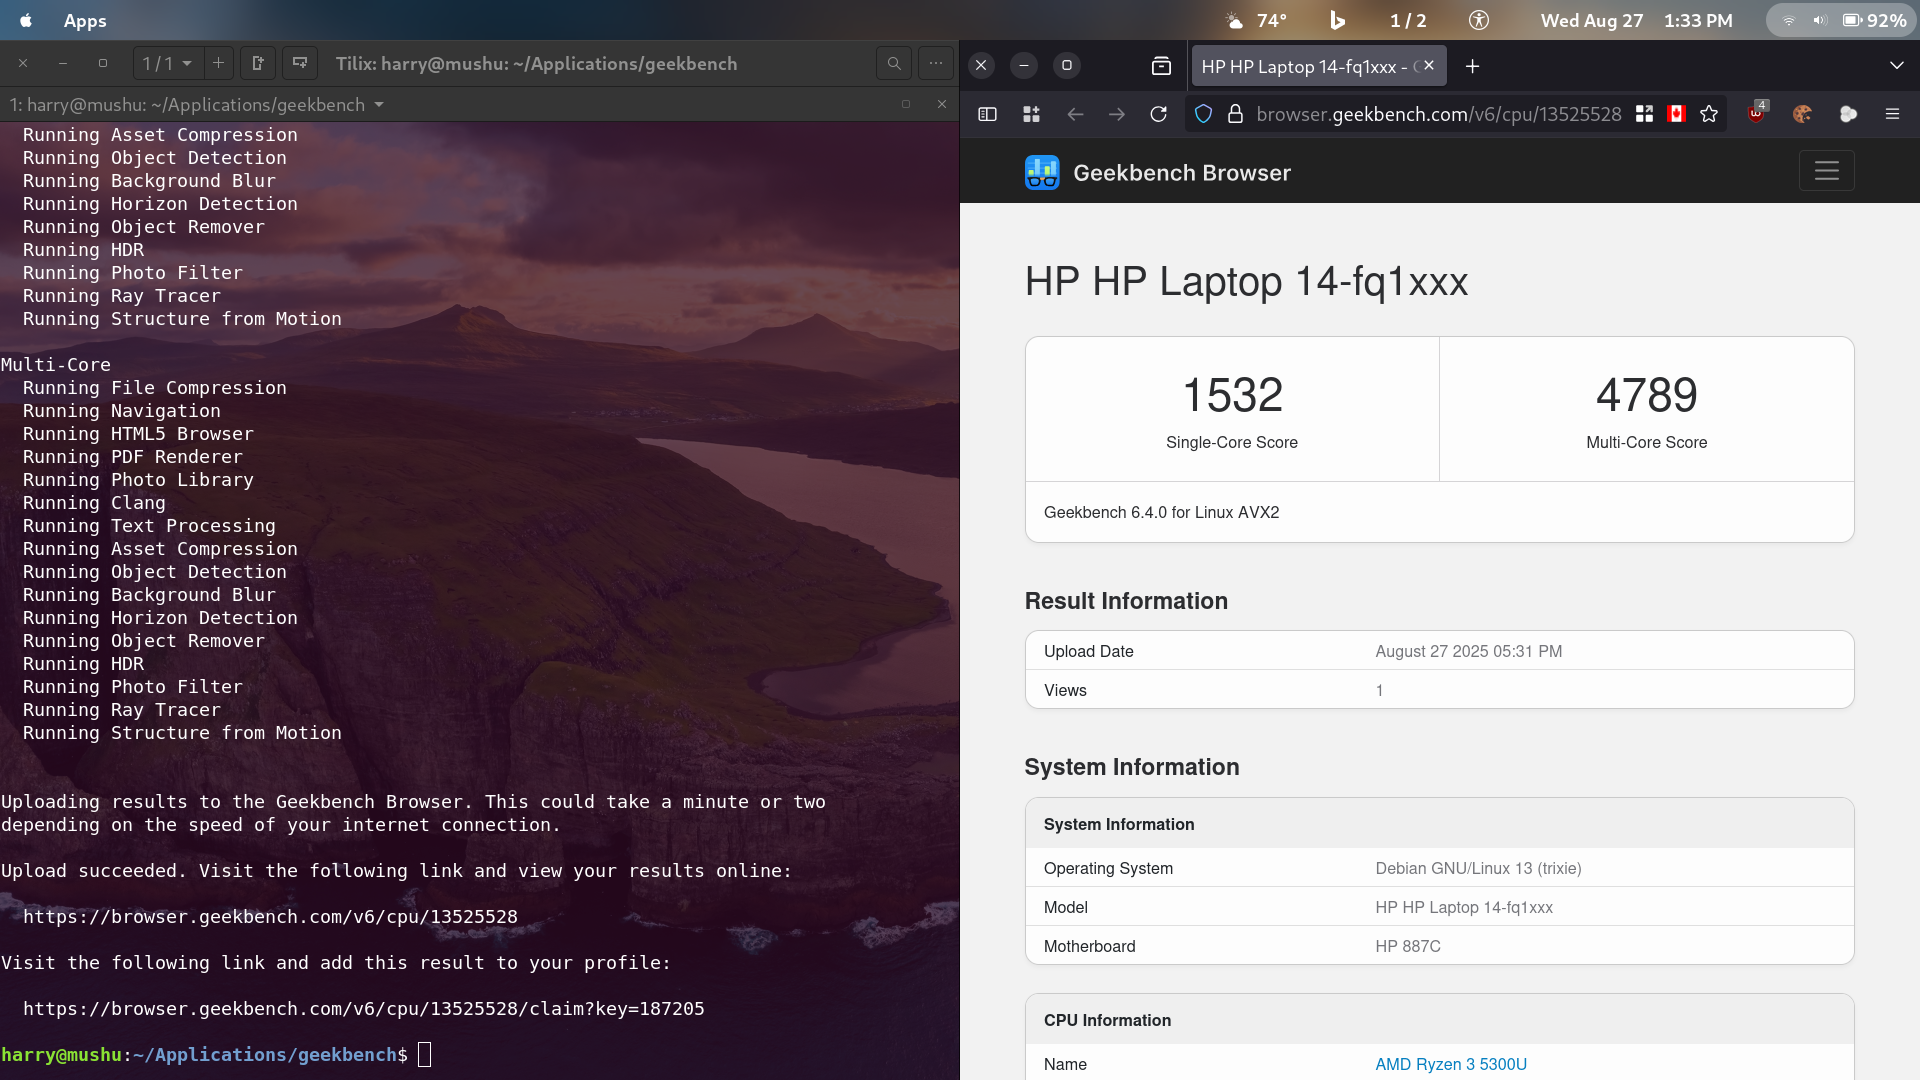Toggle the Firefox sidebar

pyautogui.click(x=987, y=114)
